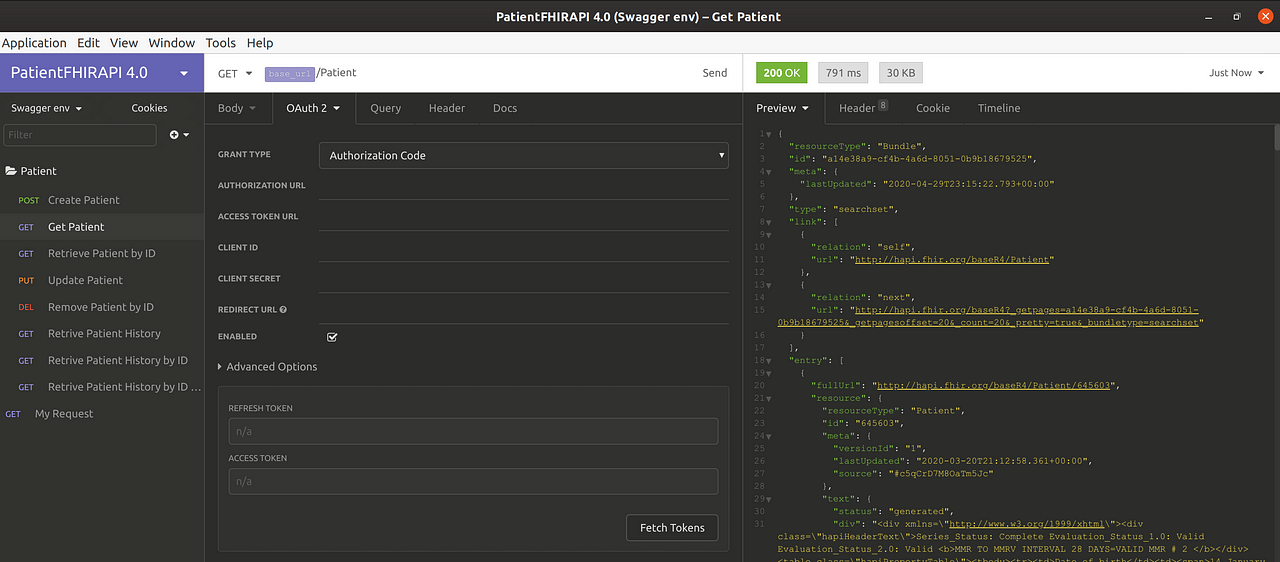Switch to the Query tab
The width and height of the screenshot is (1280, 562).
[x=385, y=108]
